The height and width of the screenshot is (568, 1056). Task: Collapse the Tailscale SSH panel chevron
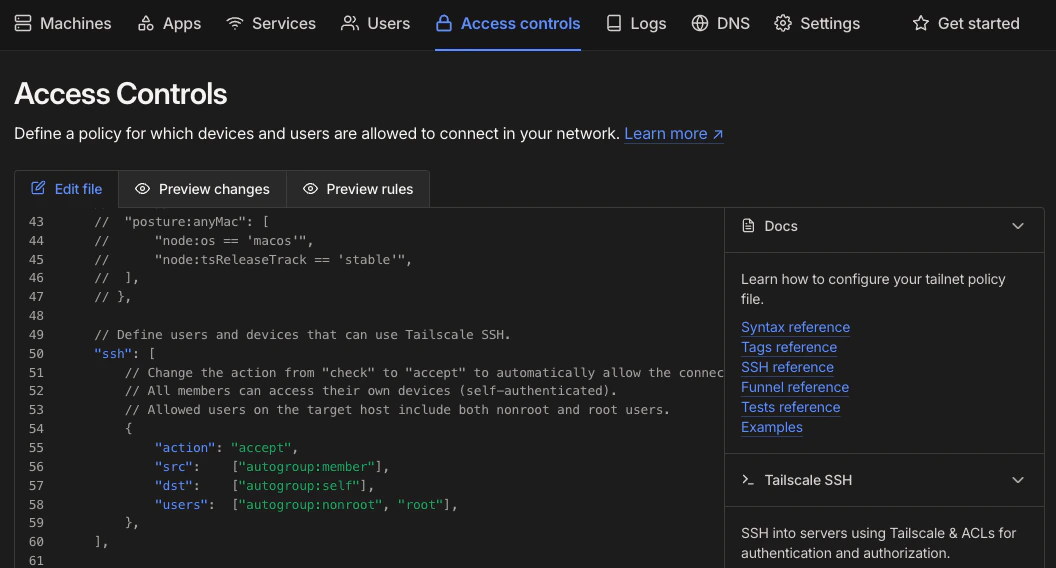pyautogui.click(x=1018, y=480)
